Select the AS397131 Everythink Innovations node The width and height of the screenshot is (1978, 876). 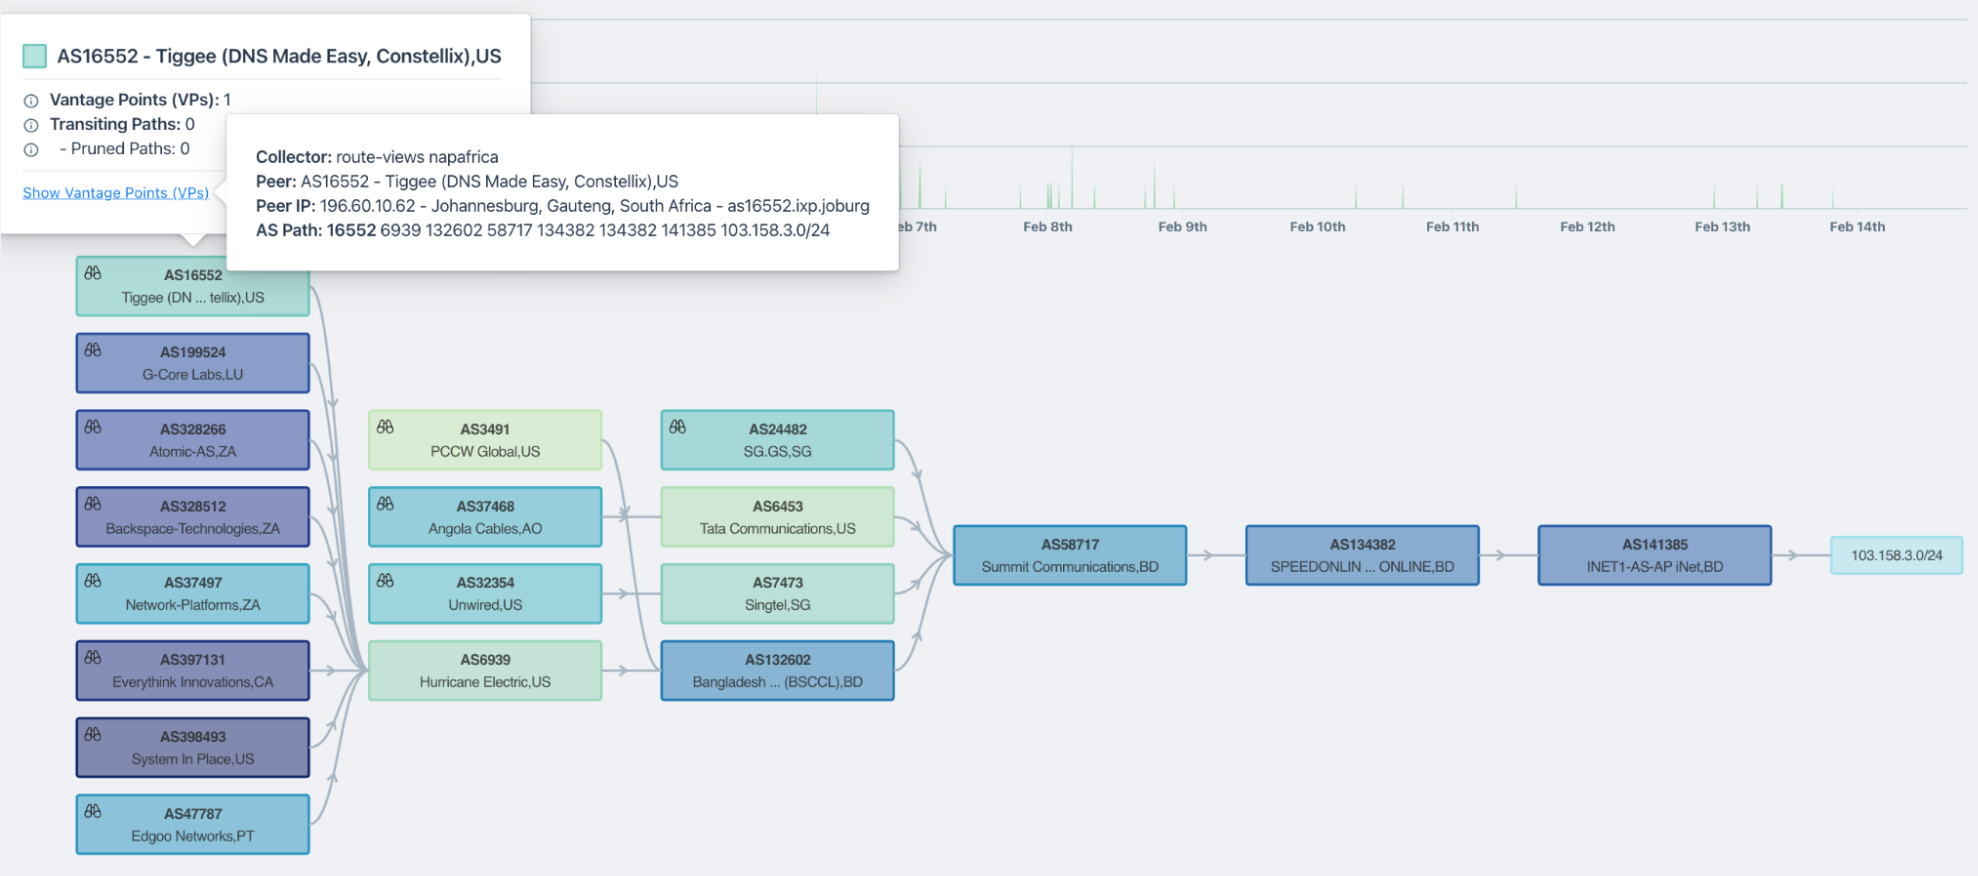tap(193, 670)
